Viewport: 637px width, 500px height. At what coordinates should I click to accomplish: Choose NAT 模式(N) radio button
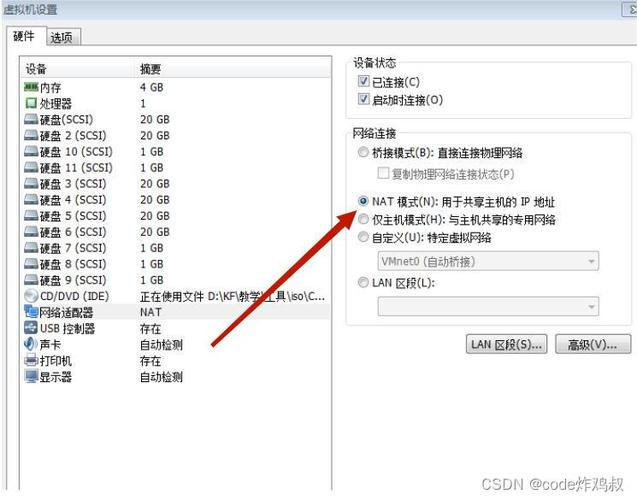363,201
